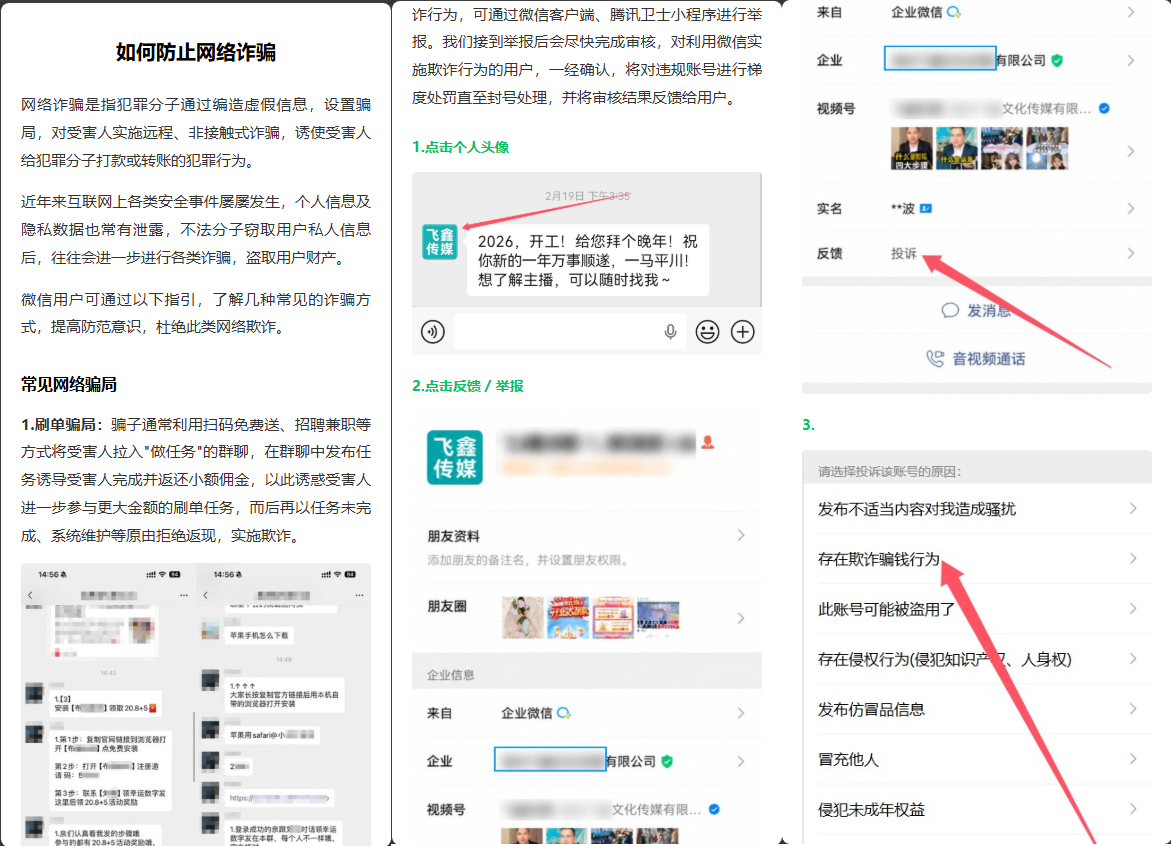Click the phone icon beside 音视频通话
1171x846 pixels.
(x=935, y=358)
